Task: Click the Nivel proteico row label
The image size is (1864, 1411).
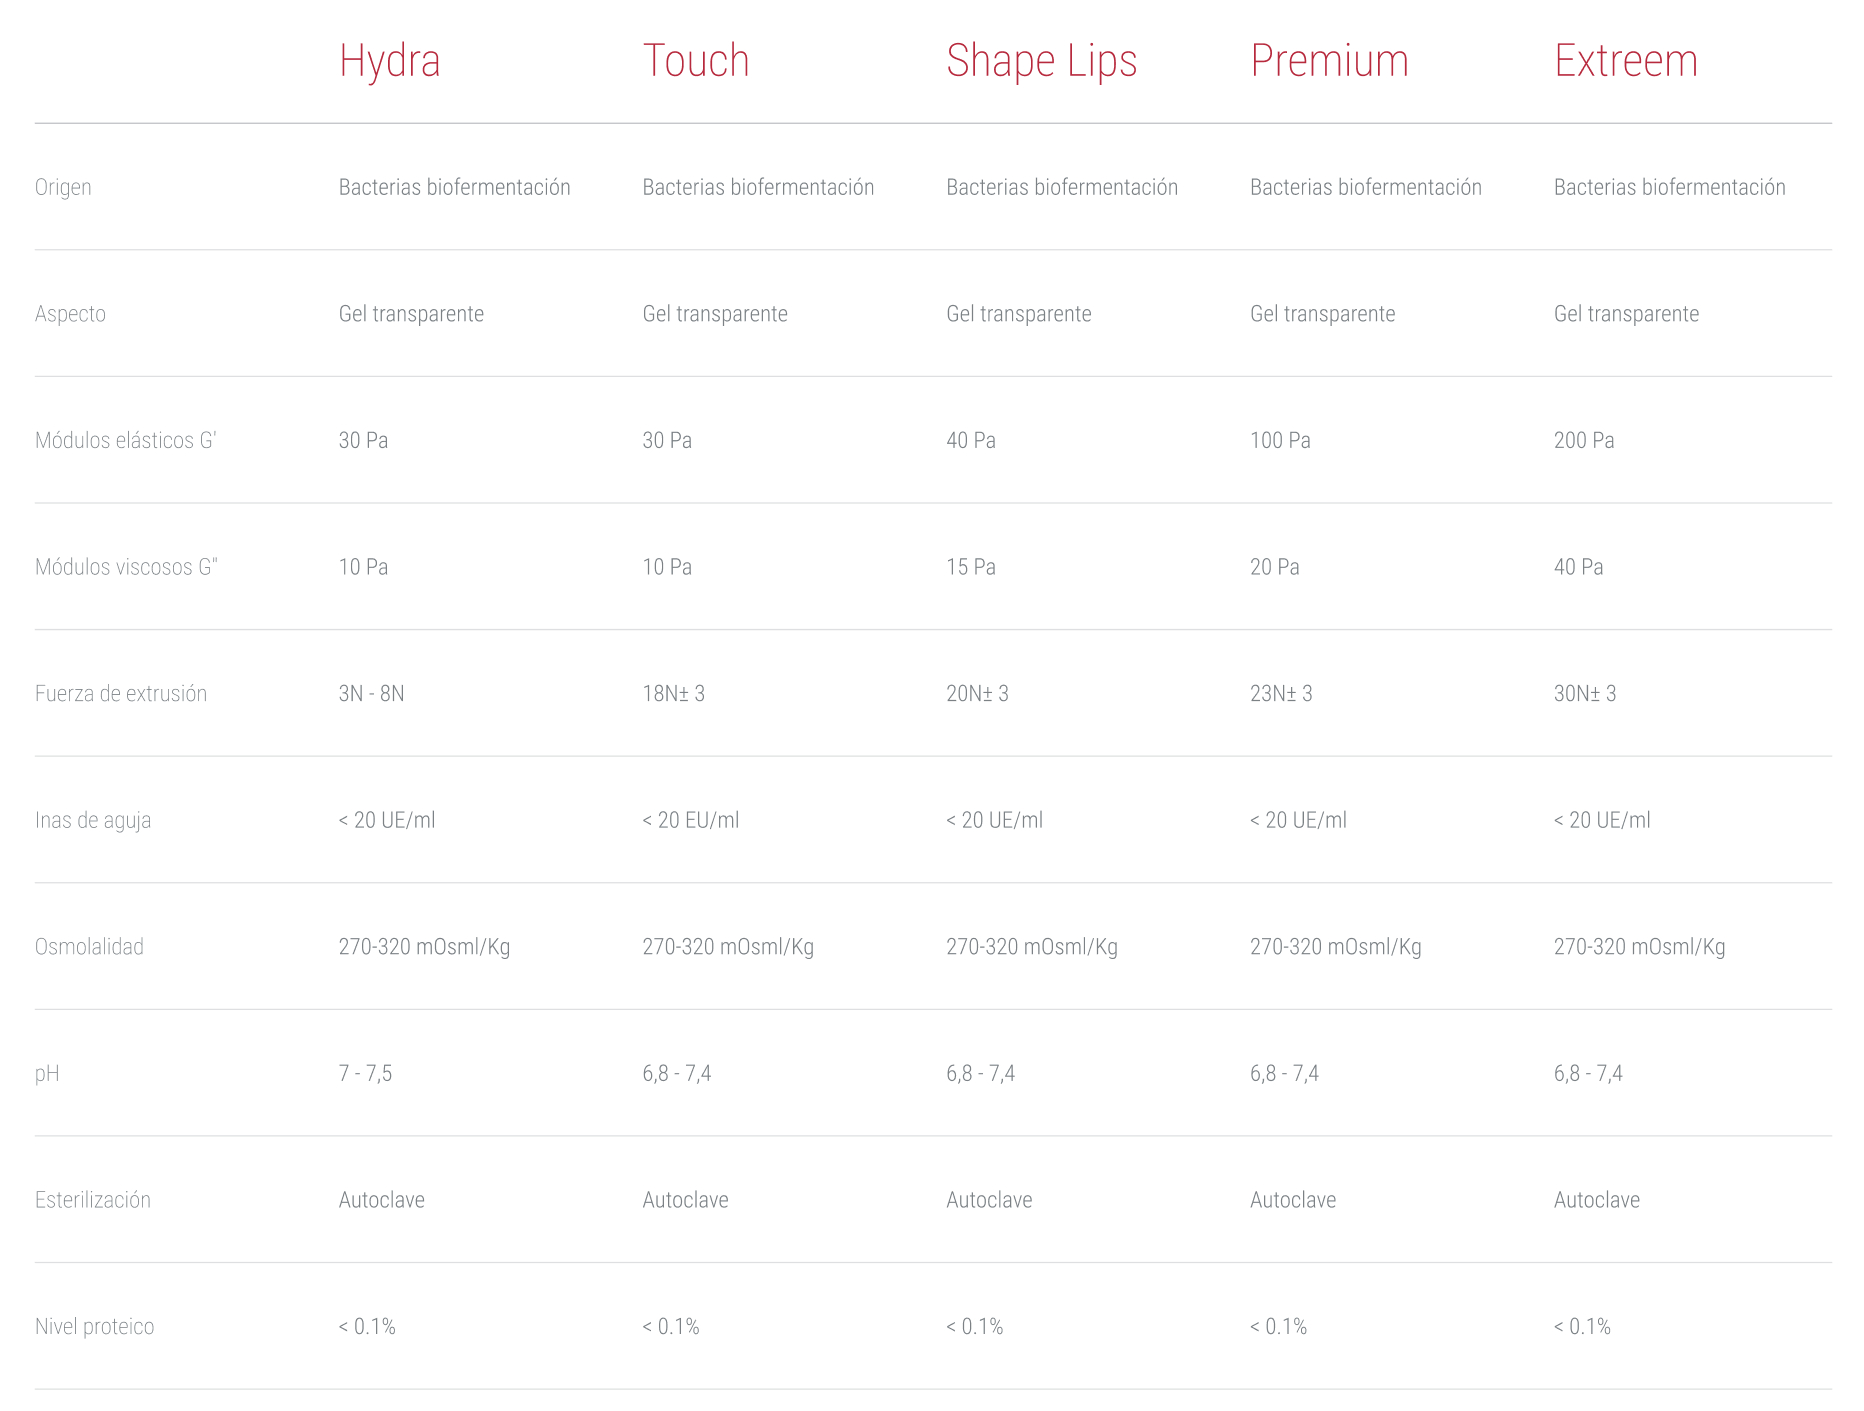Action: (x=95, y=1327)
